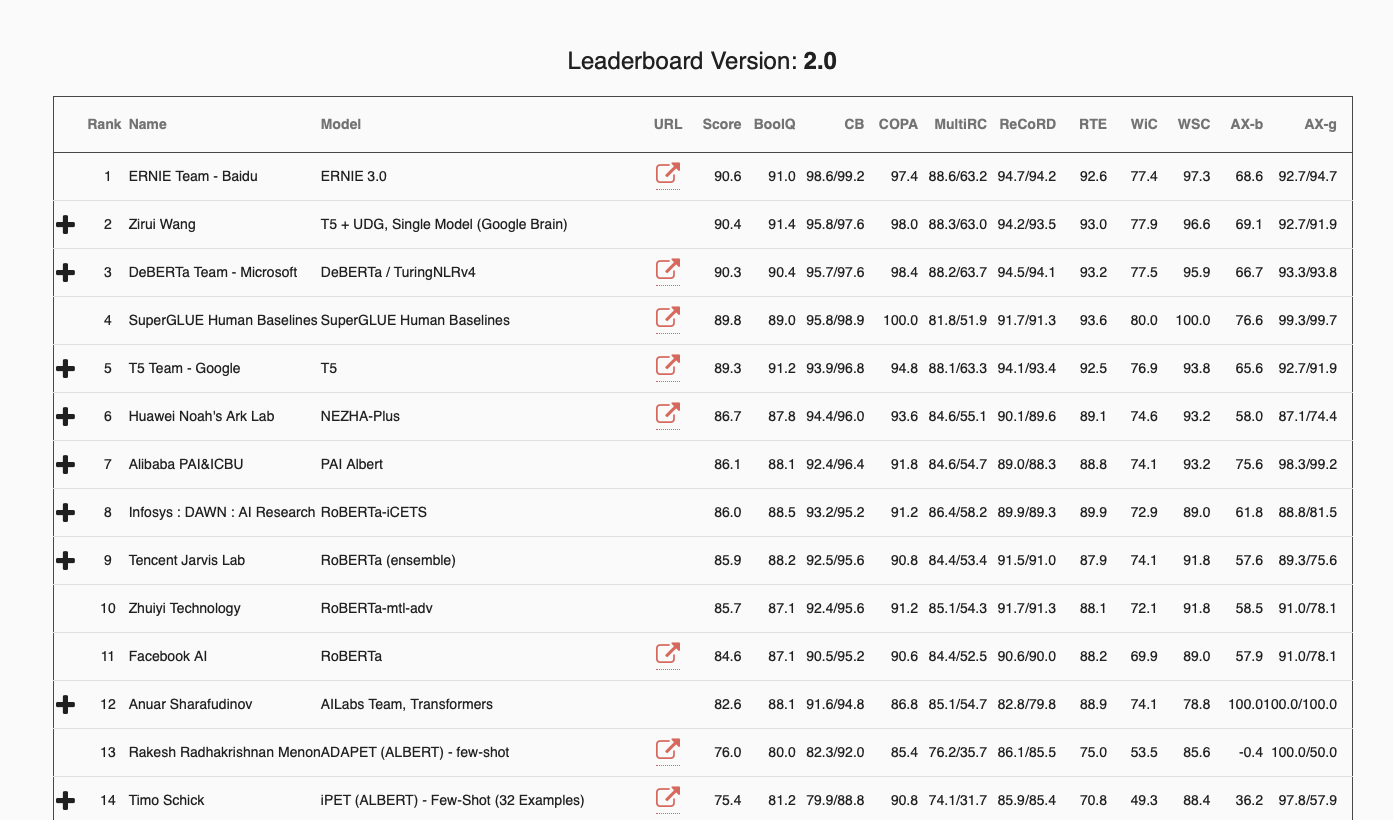Viewport: 1393px width, 820px height.
Task: Click the name "T5 Team - Google"
Action: tap(185, 368)
